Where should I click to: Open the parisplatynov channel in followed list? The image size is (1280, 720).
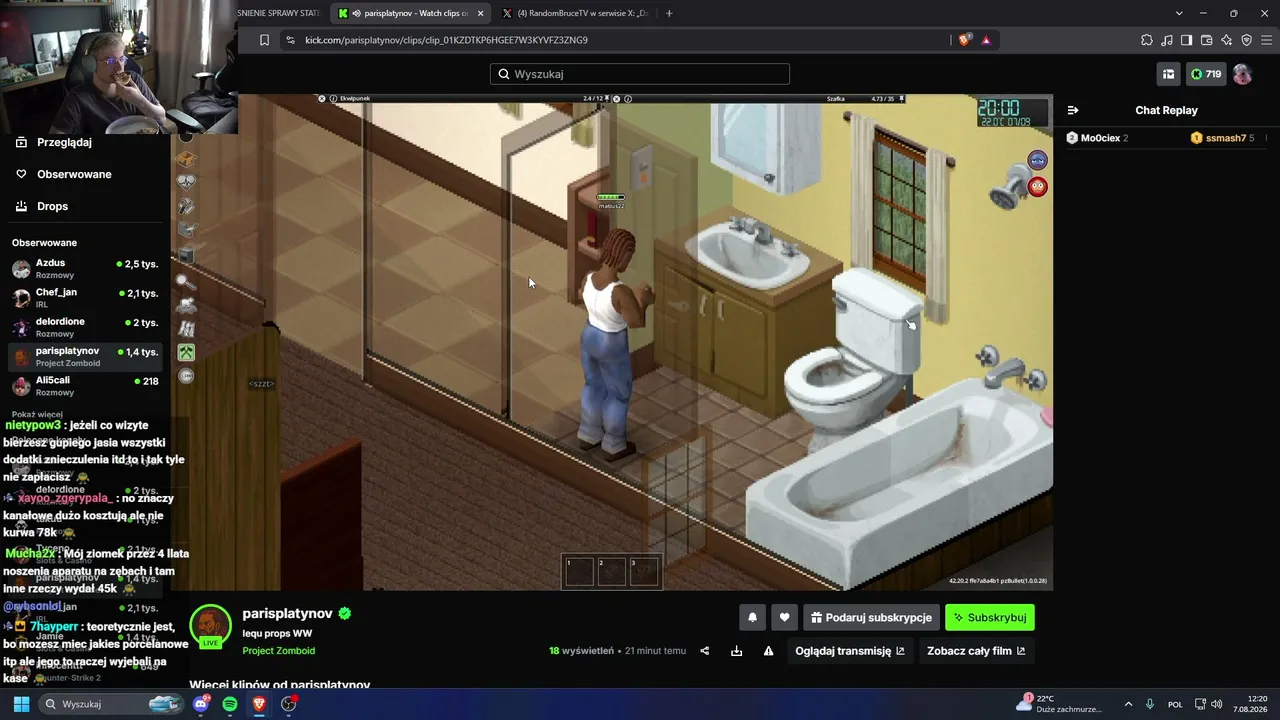coord(85,357)
